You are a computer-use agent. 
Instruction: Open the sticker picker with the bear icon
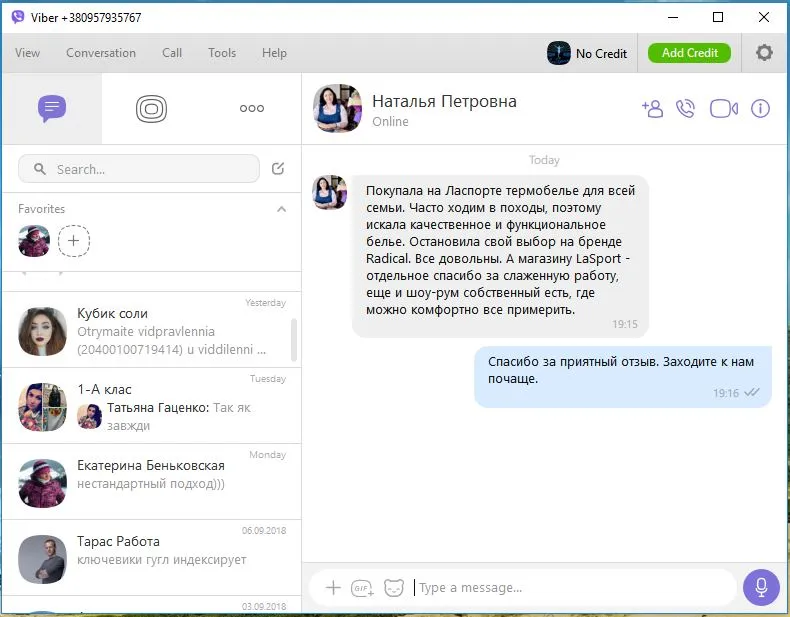[393, 588]
